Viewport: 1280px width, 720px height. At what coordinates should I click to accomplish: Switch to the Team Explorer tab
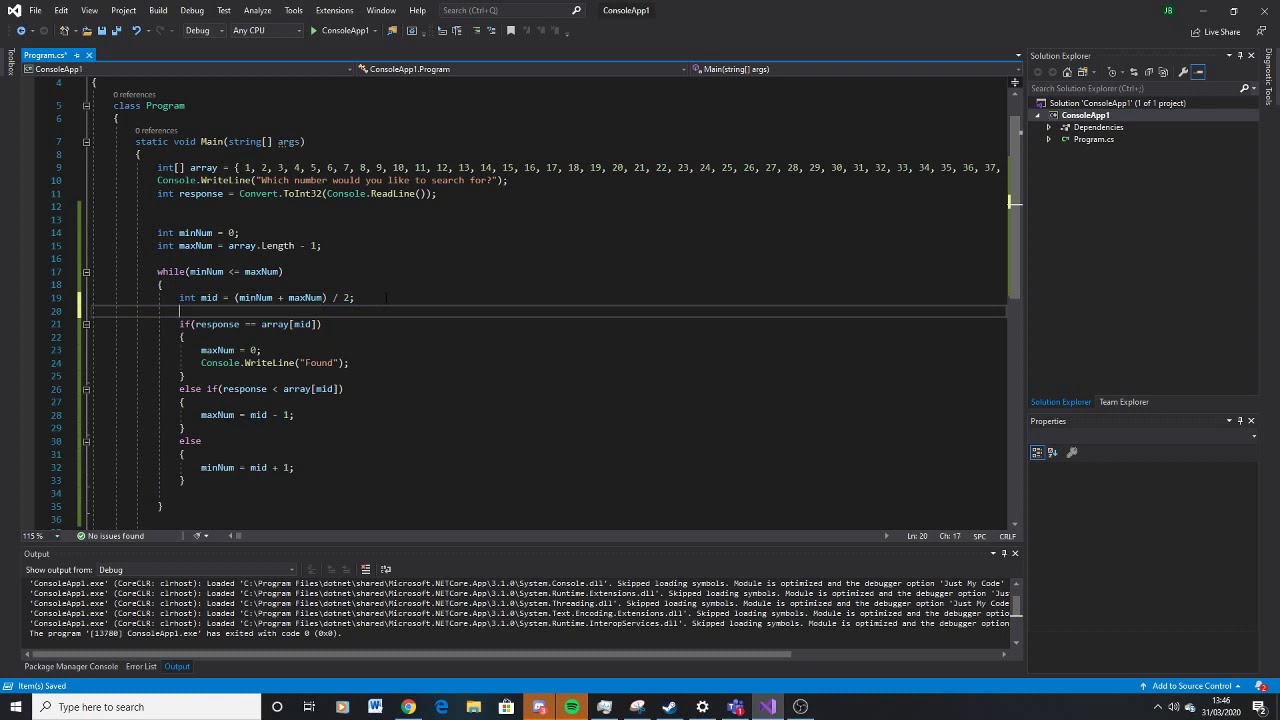tap(1124, 402)
